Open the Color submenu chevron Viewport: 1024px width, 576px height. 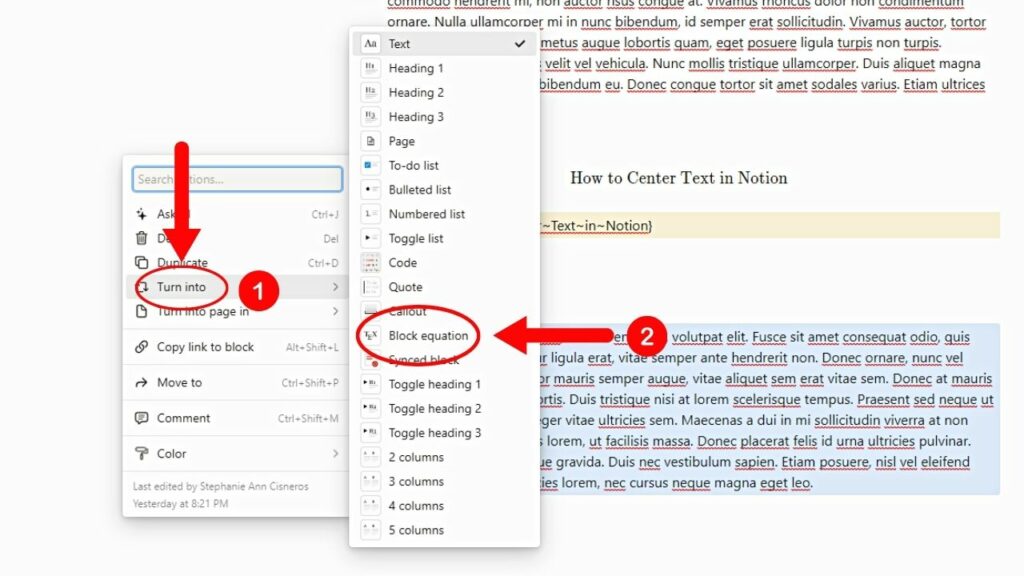334,453
